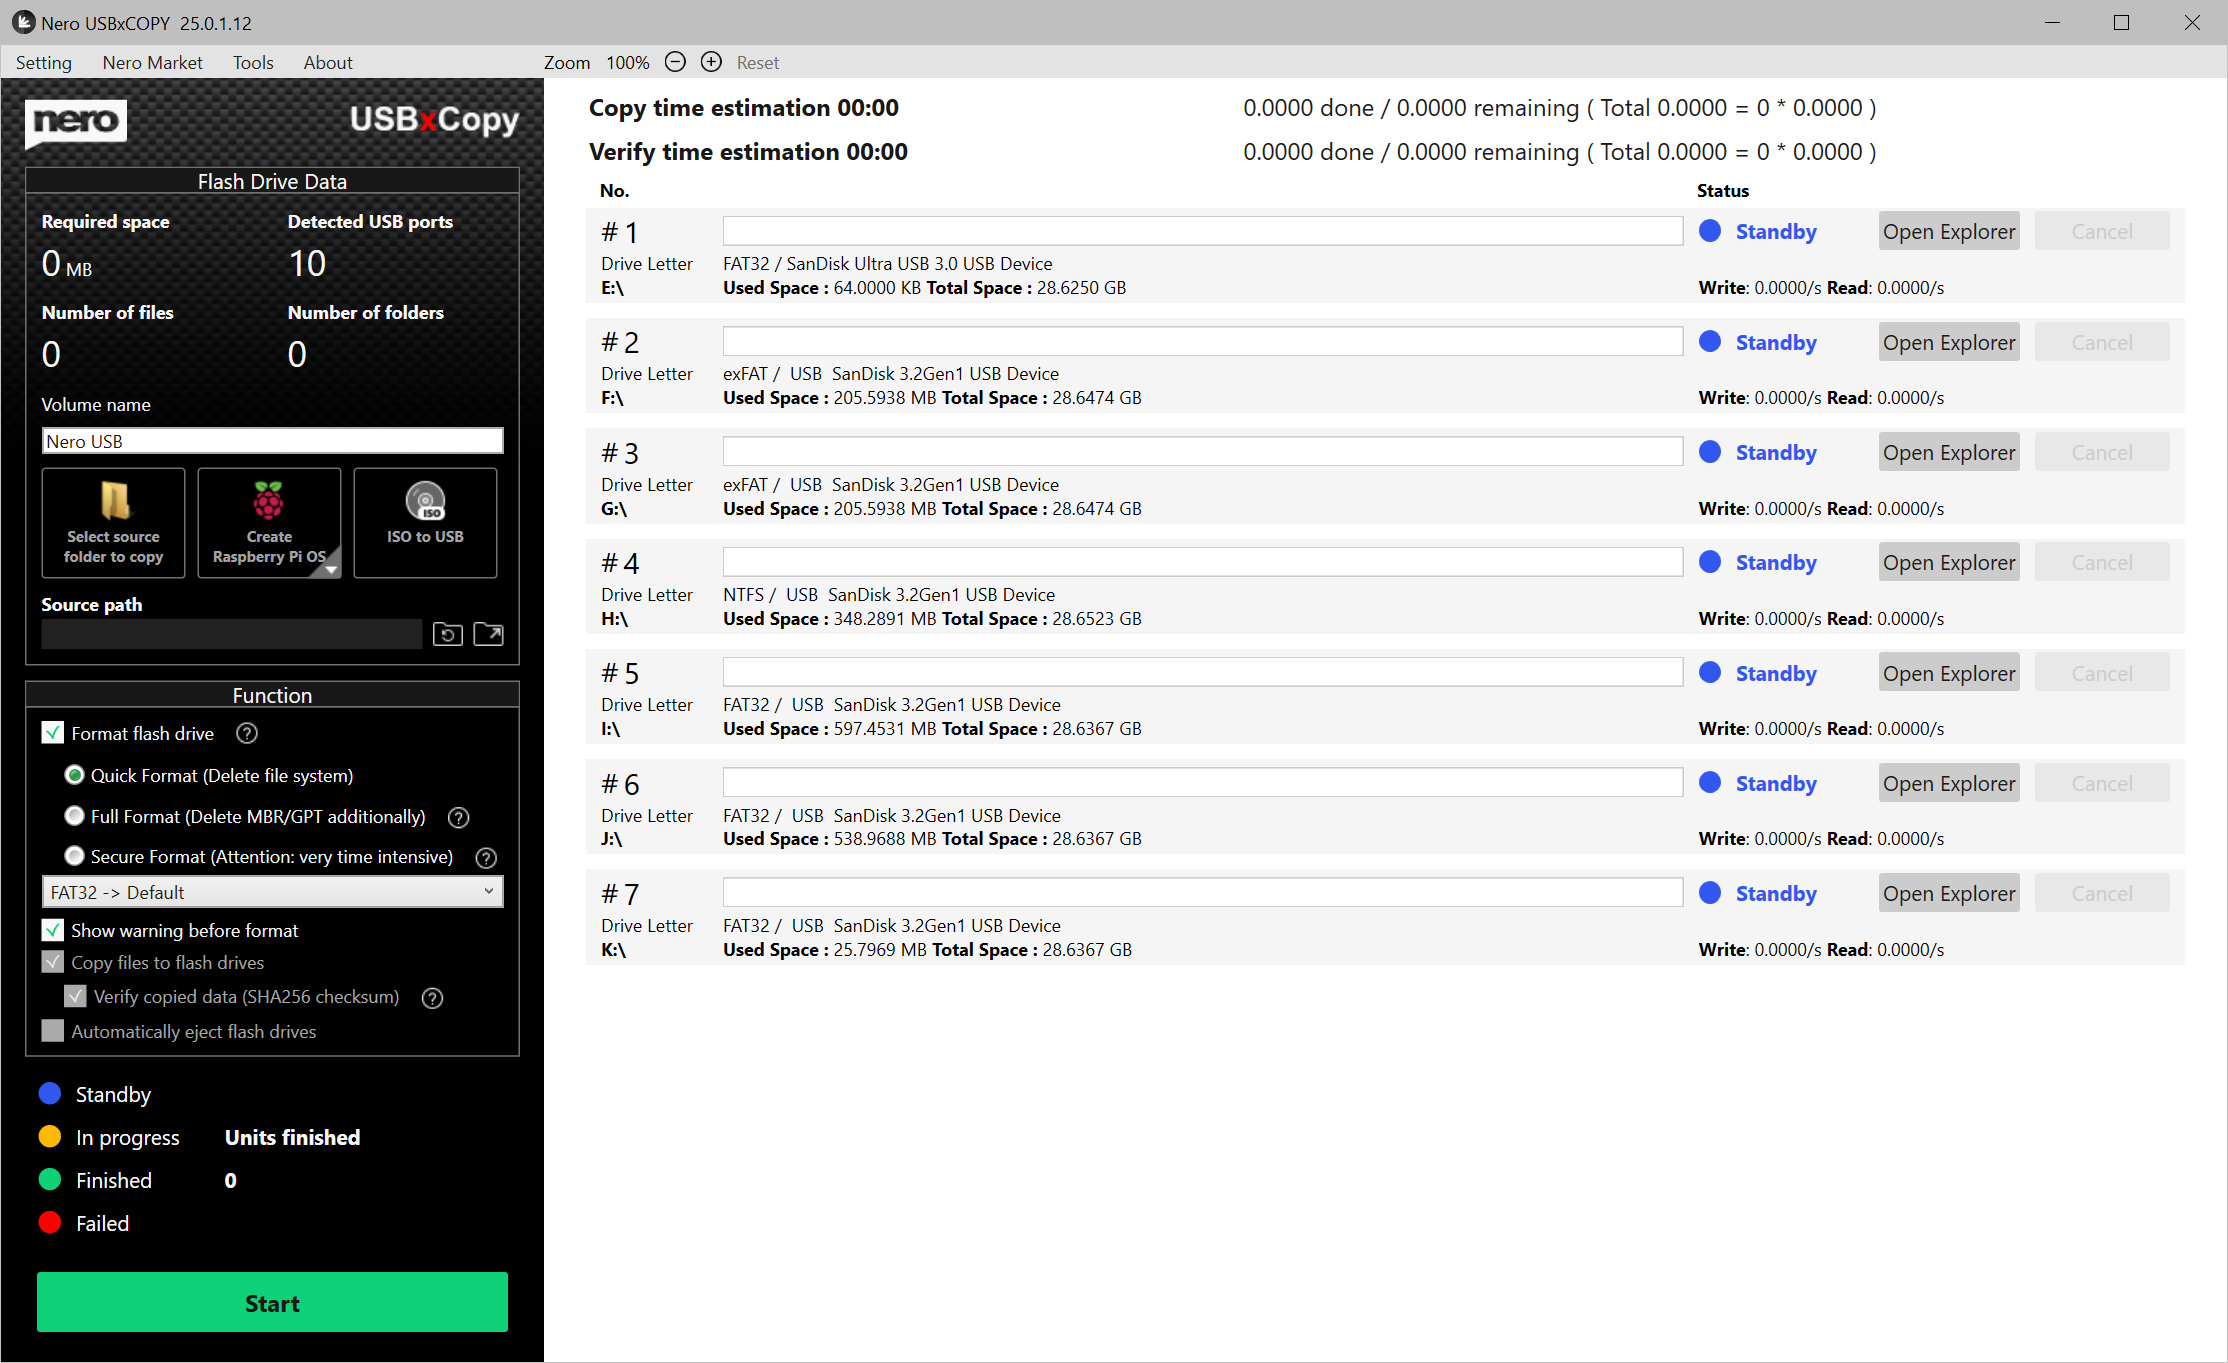
Task: Click Cancel for drive #7
Action: [x=2102, y=893]
